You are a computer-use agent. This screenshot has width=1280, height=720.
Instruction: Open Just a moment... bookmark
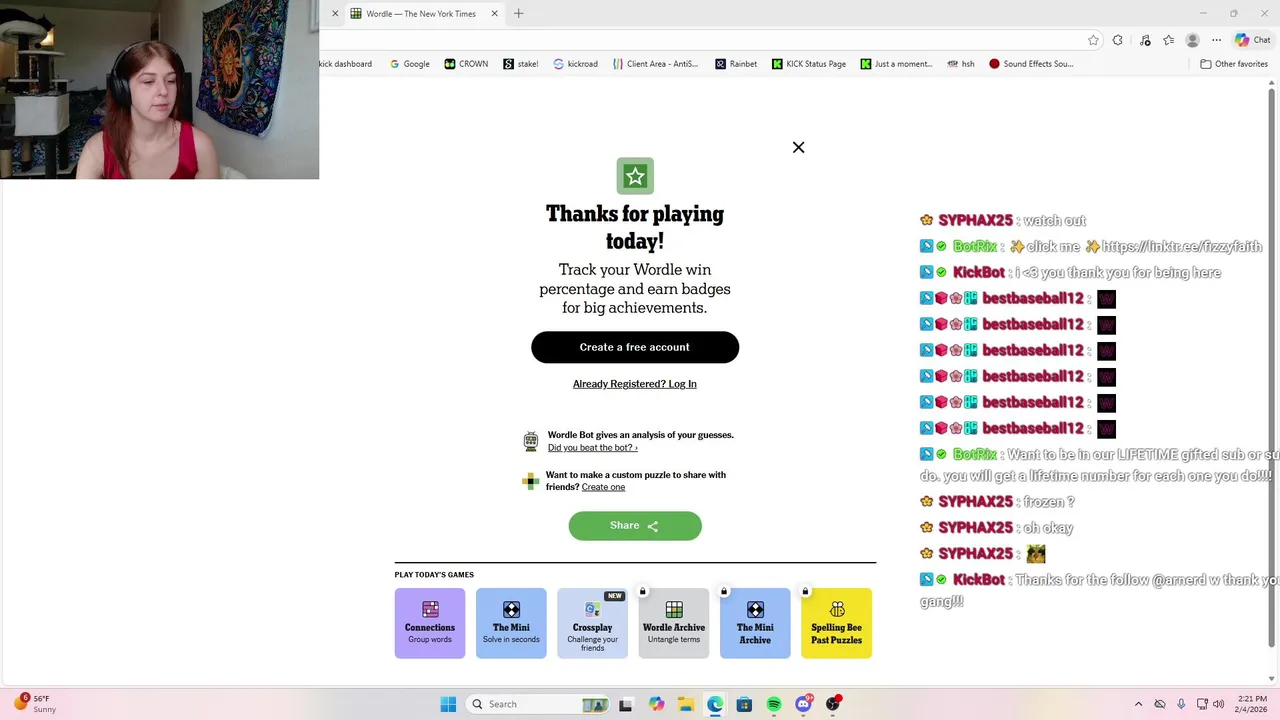(896, 64)
